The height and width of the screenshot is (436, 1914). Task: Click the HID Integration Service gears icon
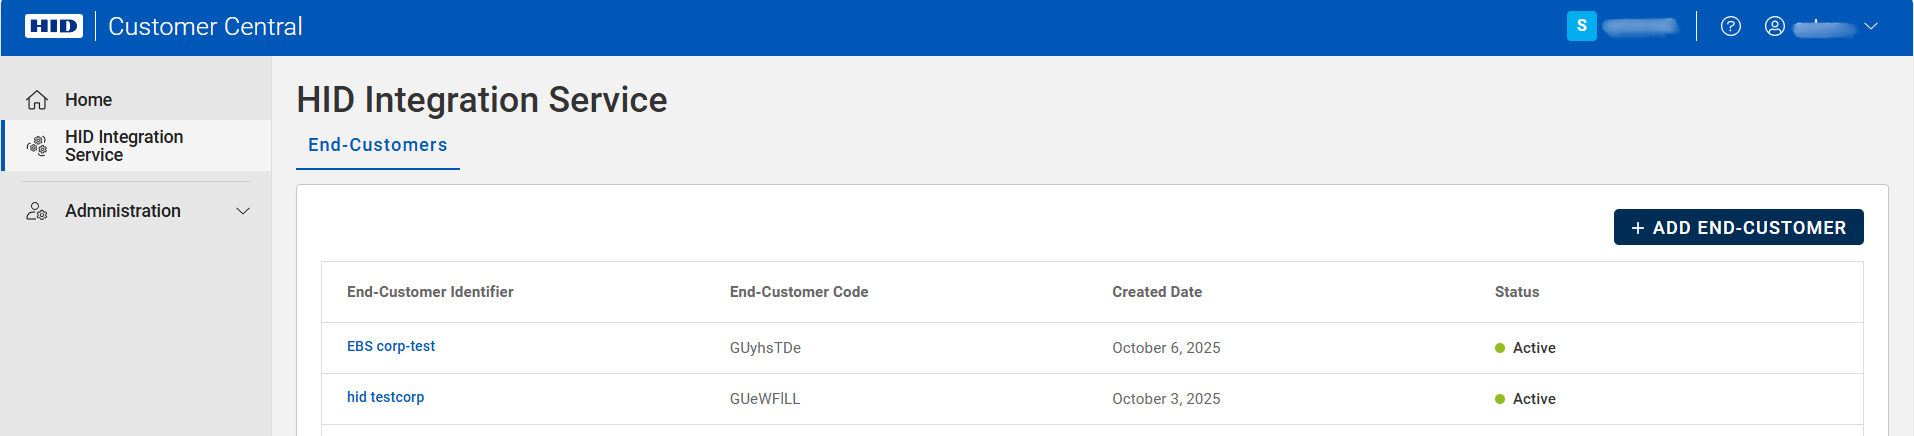click(37, 146)
